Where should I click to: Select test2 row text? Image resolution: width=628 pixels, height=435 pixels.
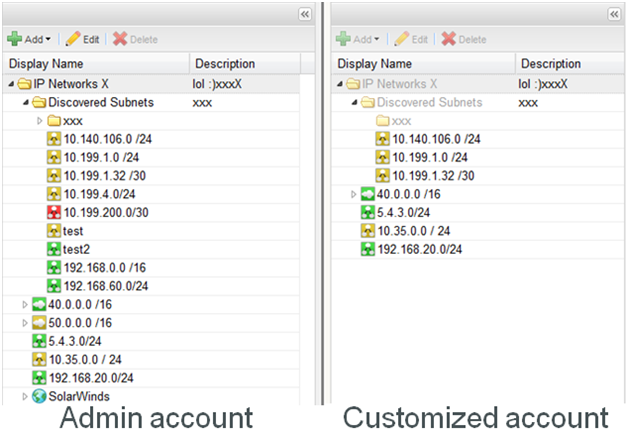76,250
